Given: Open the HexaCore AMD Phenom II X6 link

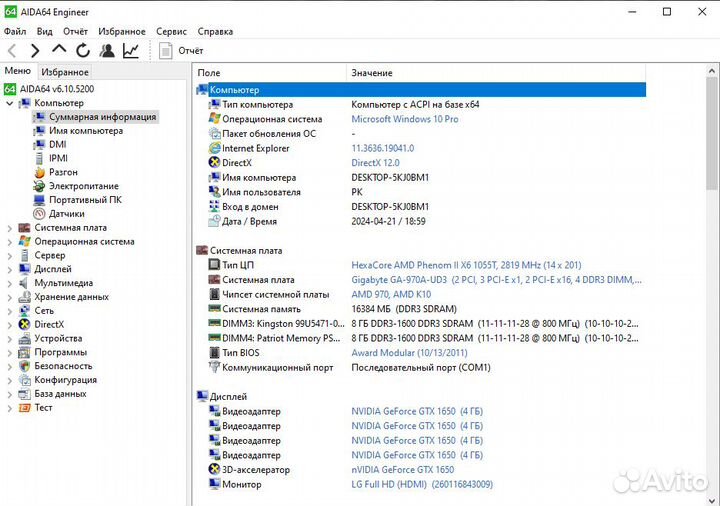Looking at the screenshot, I should [x=466, y=265].
